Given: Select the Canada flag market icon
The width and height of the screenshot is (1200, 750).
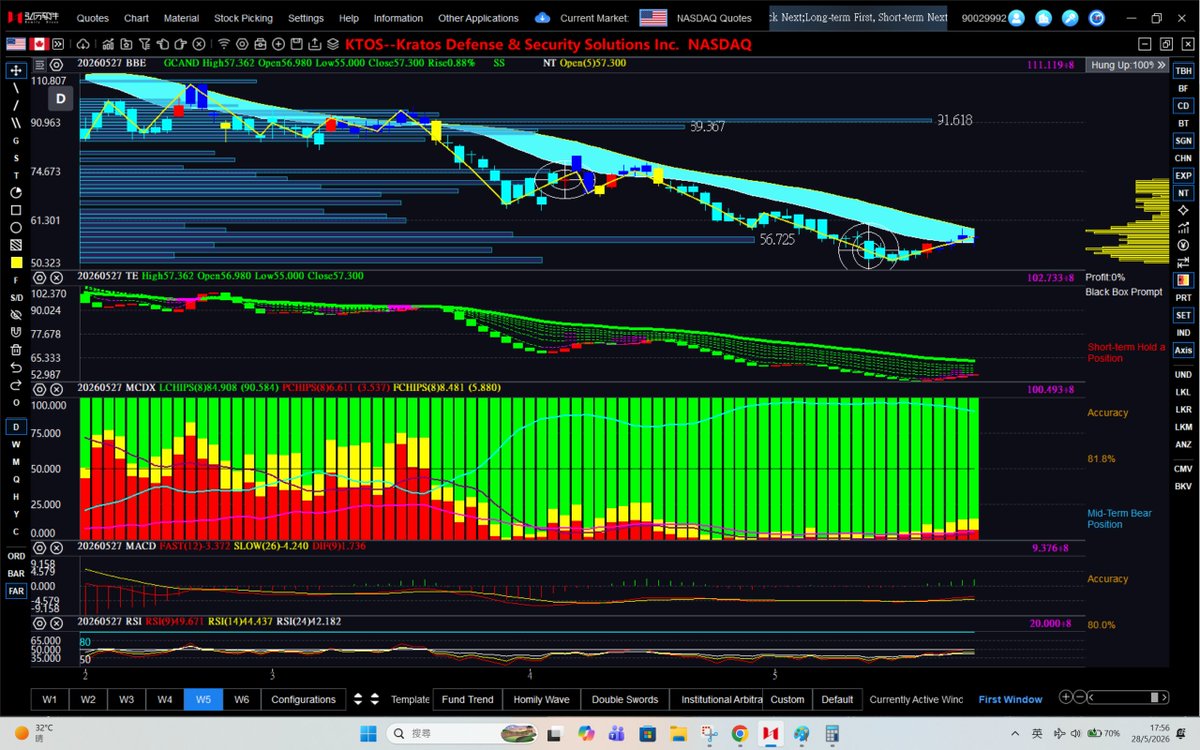Looking at the screenshot, I should click(39, 44).
